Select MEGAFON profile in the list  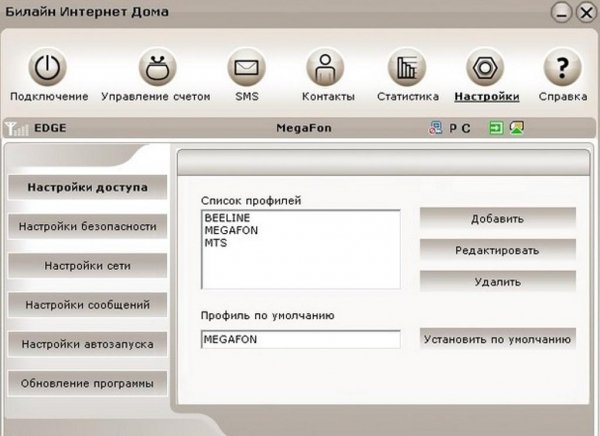tap(231, 230)
